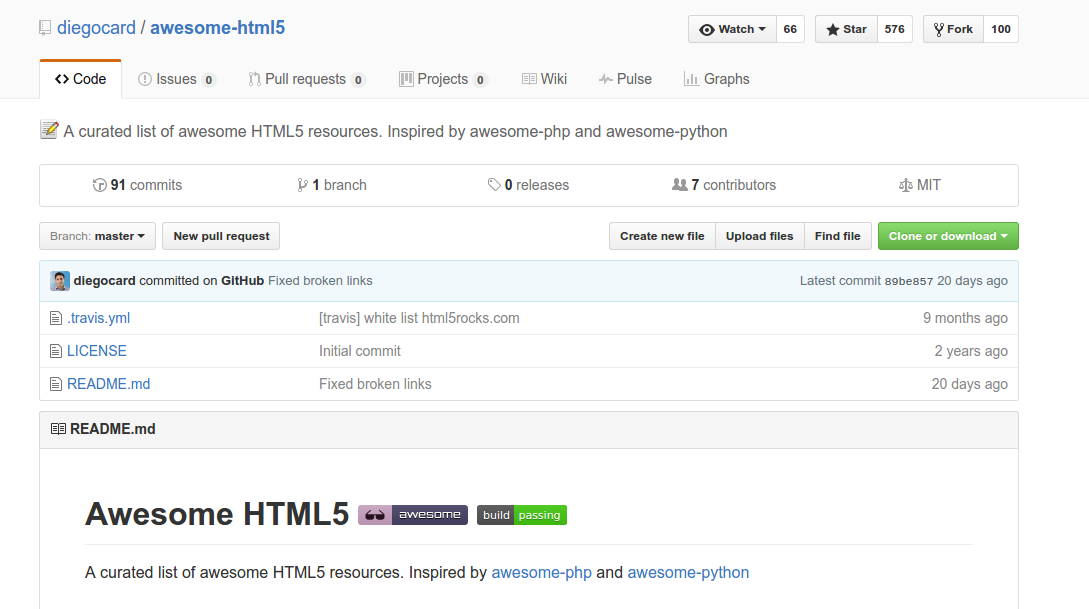Image resolution: width=1089 pixels, height=609 pixels.
Task: Click diegocard author name in commit bar
Action: 104,281
